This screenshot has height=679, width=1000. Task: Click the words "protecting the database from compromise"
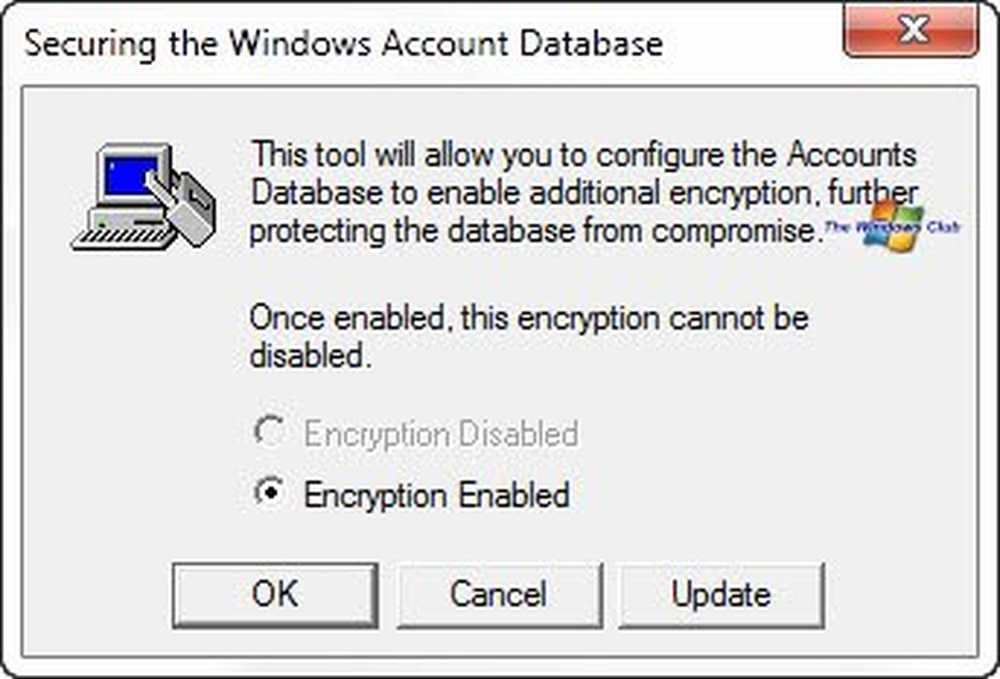click(x=533, y=230)
